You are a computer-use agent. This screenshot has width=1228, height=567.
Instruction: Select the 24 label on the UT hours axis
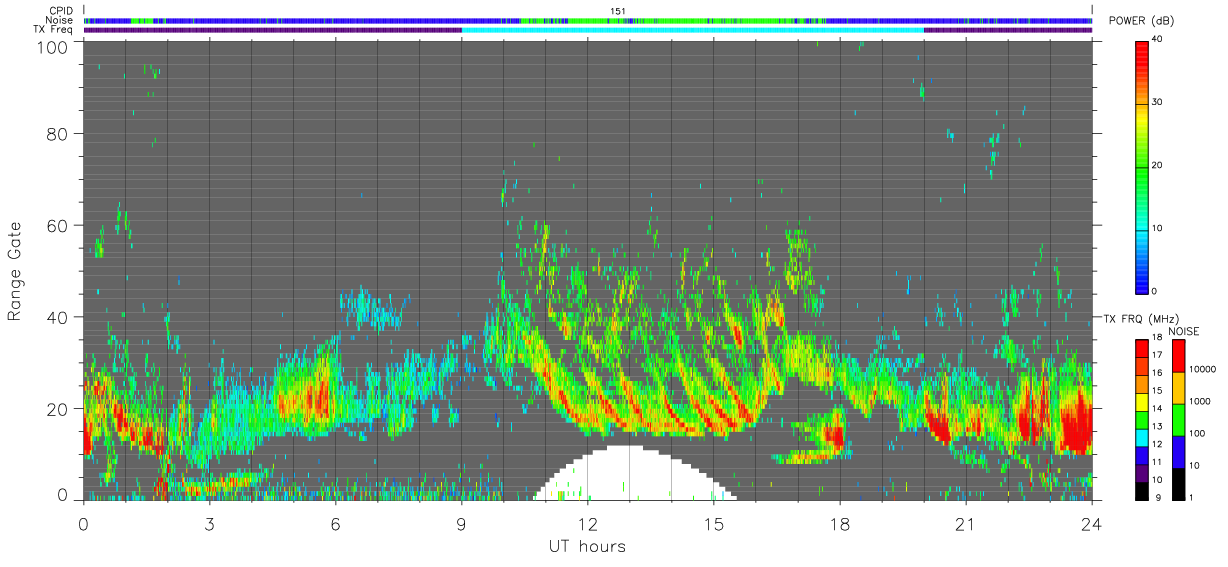pos(1091,524)
